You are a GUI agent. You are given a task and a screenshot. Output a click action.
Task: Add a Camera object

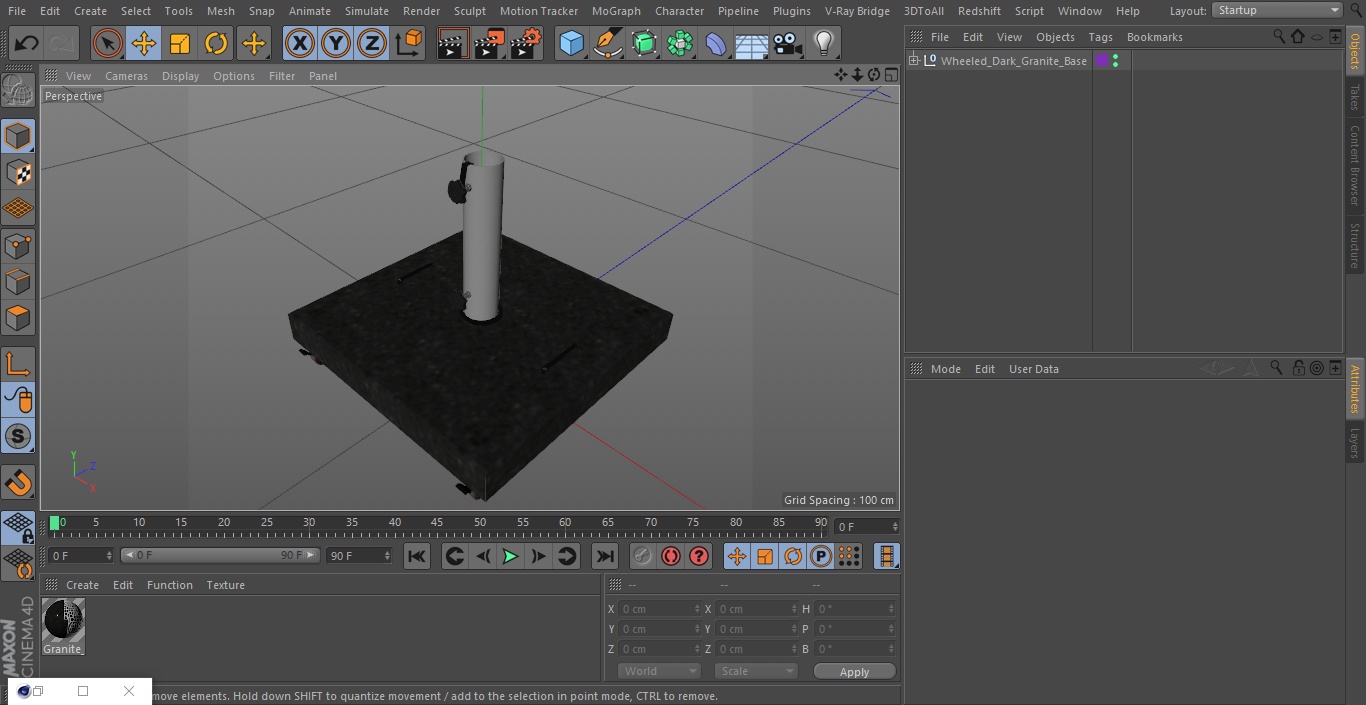(x=788, y=44)
